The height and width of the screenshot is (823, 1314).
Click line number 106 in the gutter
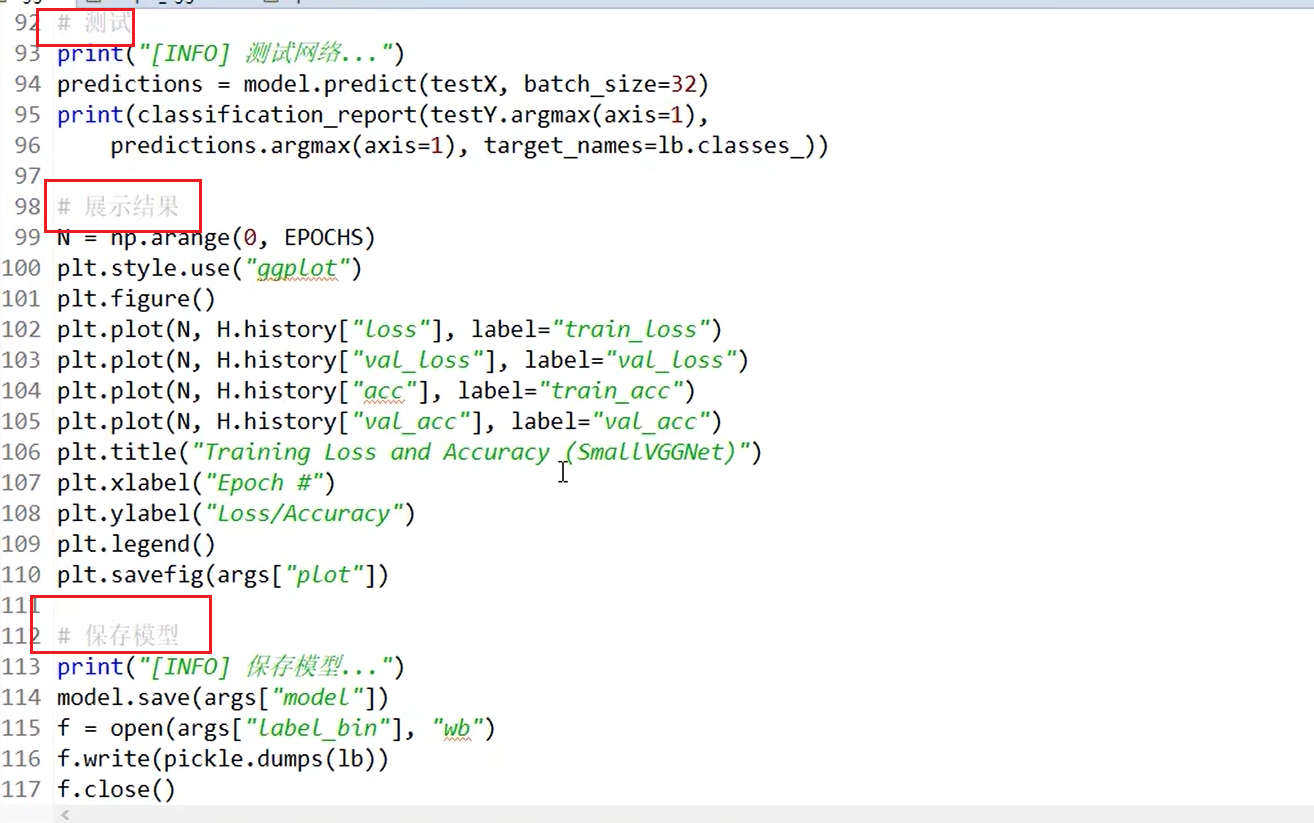21,452
